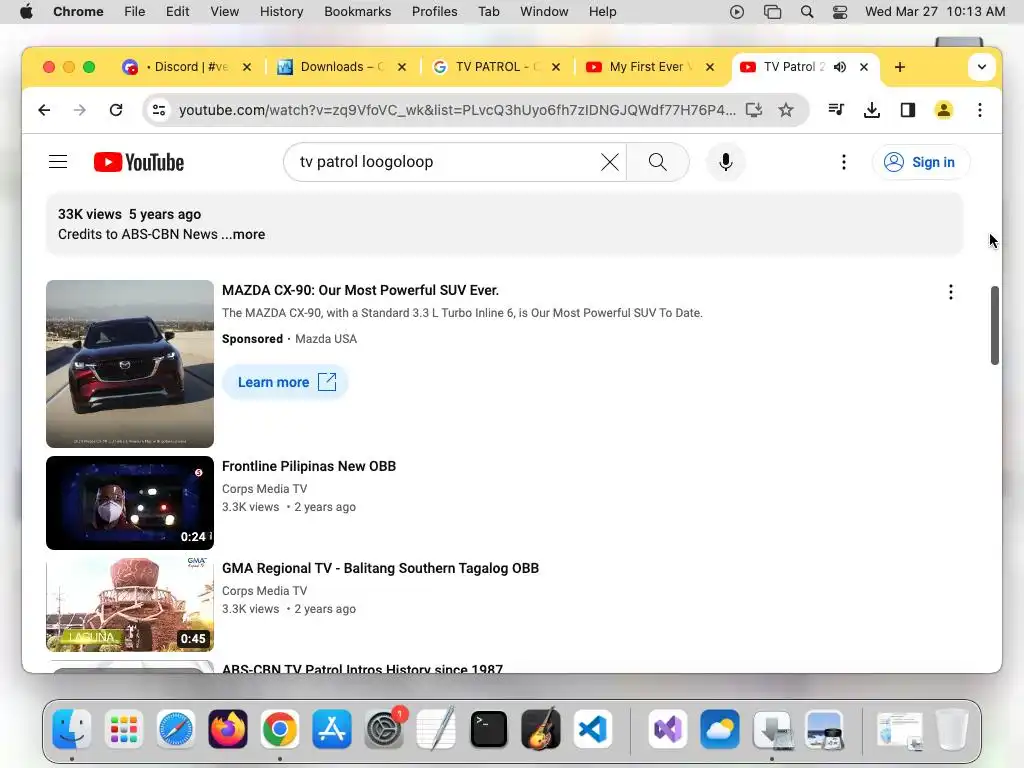The height and width of the screenshot is (768, 1024).
Task: Open Launchpad from the Dock
Action: [123, 729]
